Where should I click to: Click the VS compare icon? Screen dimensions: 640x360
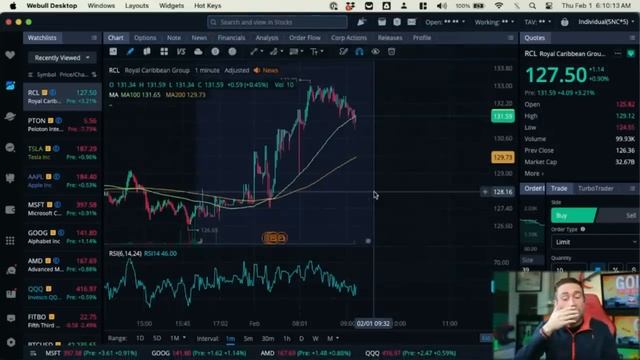(x=181, y=51)
